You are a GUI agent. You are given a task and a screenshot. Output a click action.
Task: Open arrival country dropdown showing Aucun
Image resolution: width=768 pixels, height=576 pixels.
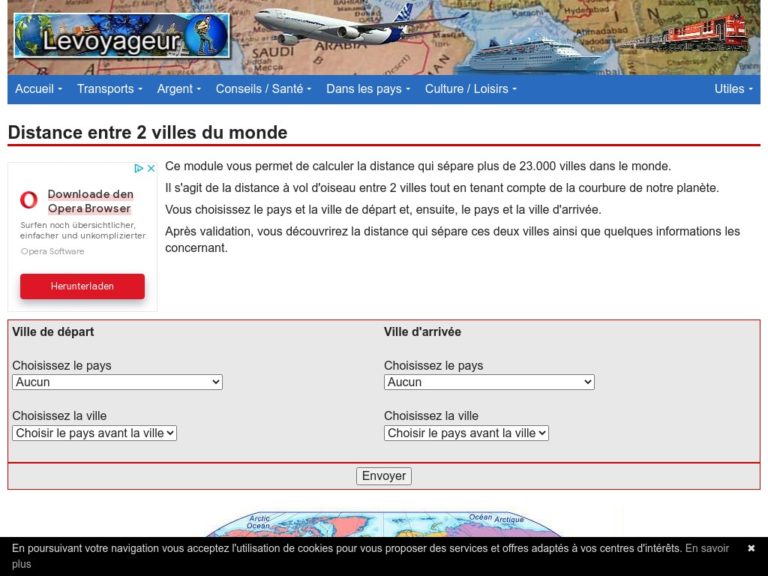tap(489, 382)
